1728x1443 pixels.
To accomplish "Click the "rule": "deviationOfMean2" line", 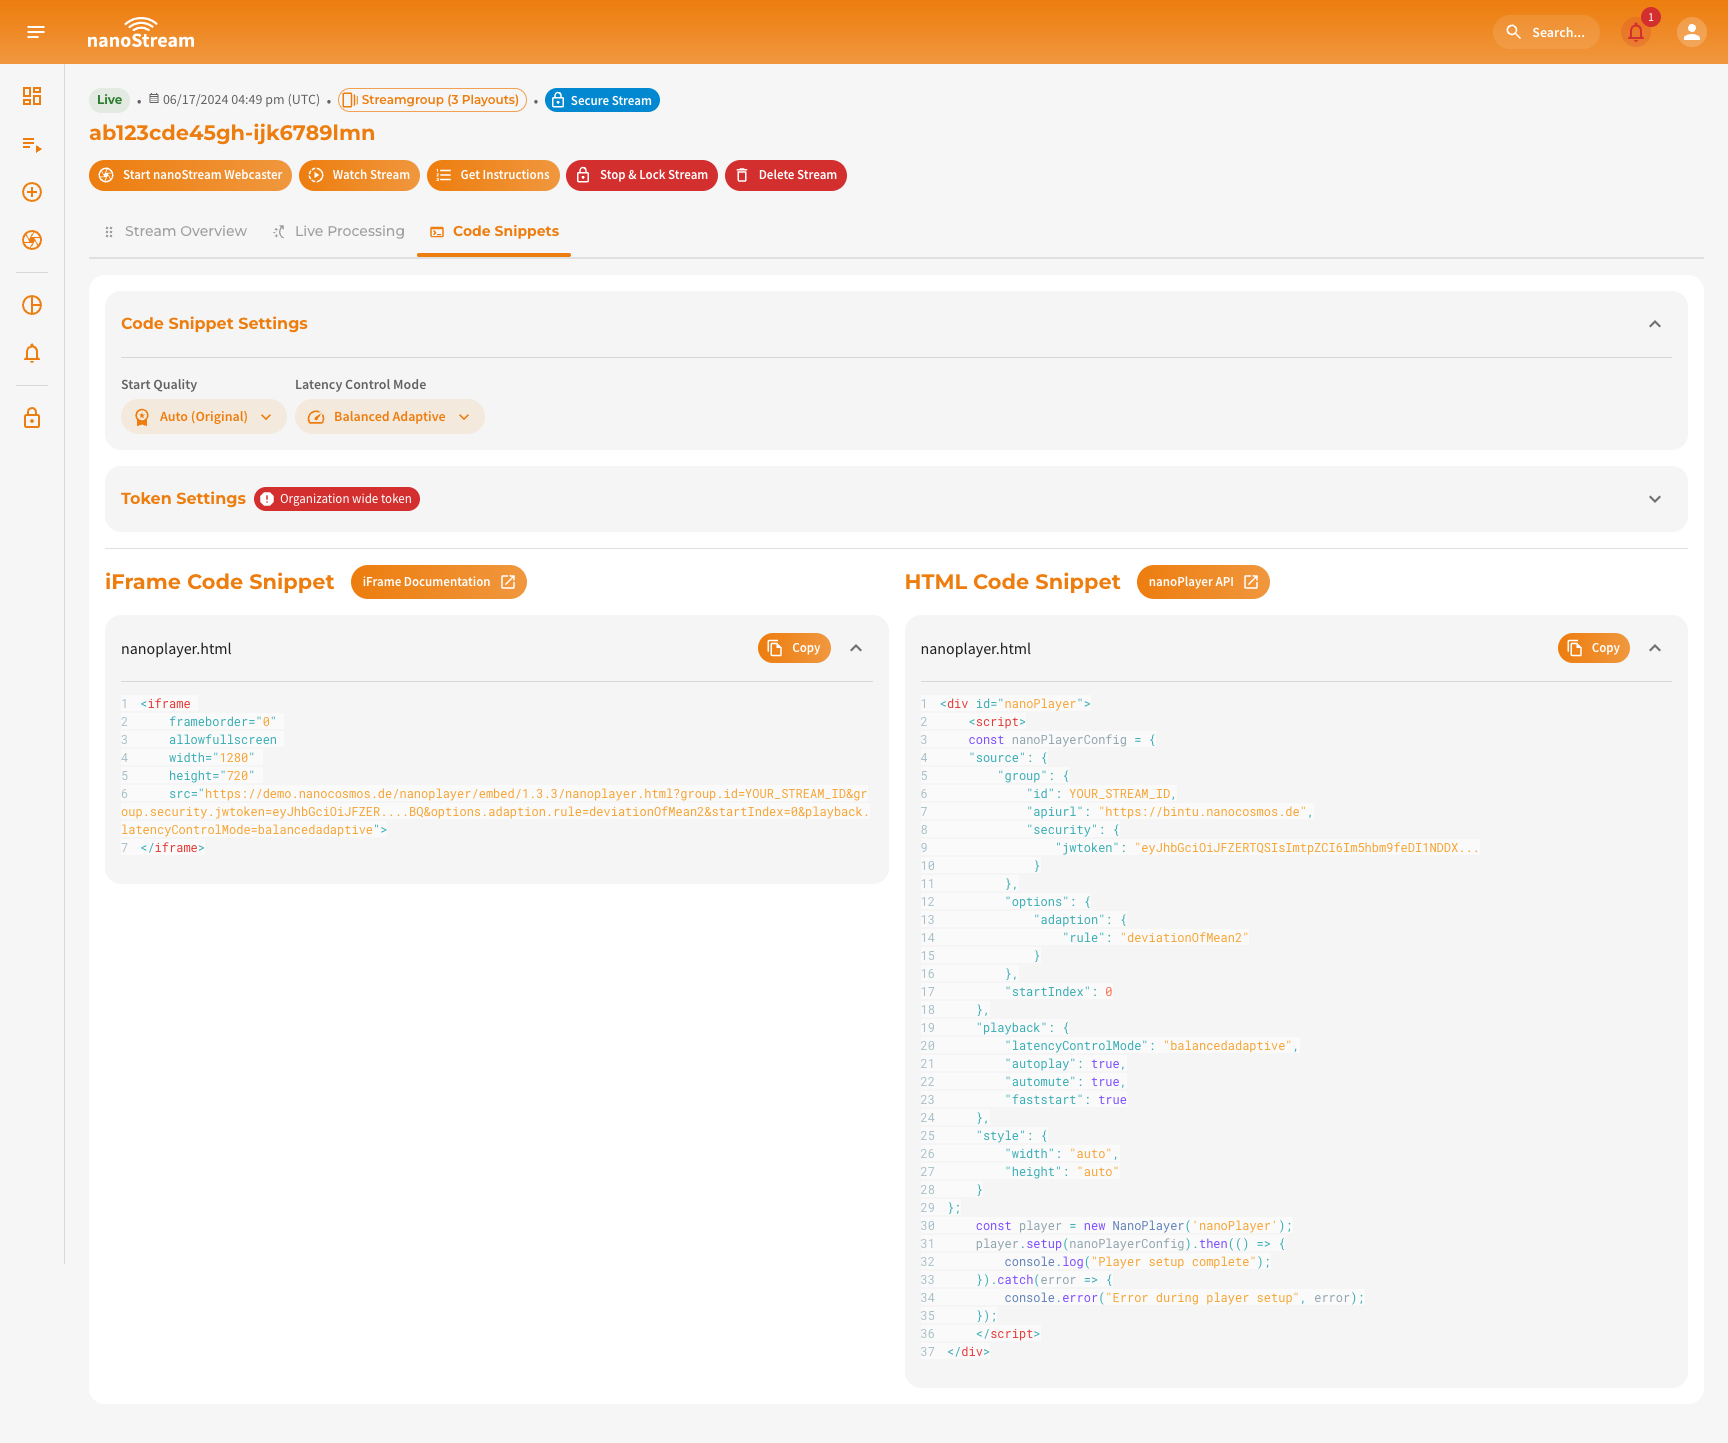I will point(1155,938).
